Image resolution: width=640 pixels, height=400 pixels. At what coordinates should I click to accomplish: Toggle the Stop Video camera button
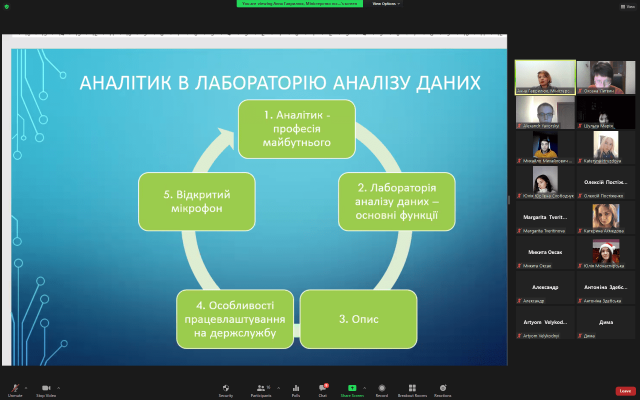click(45, 387)
